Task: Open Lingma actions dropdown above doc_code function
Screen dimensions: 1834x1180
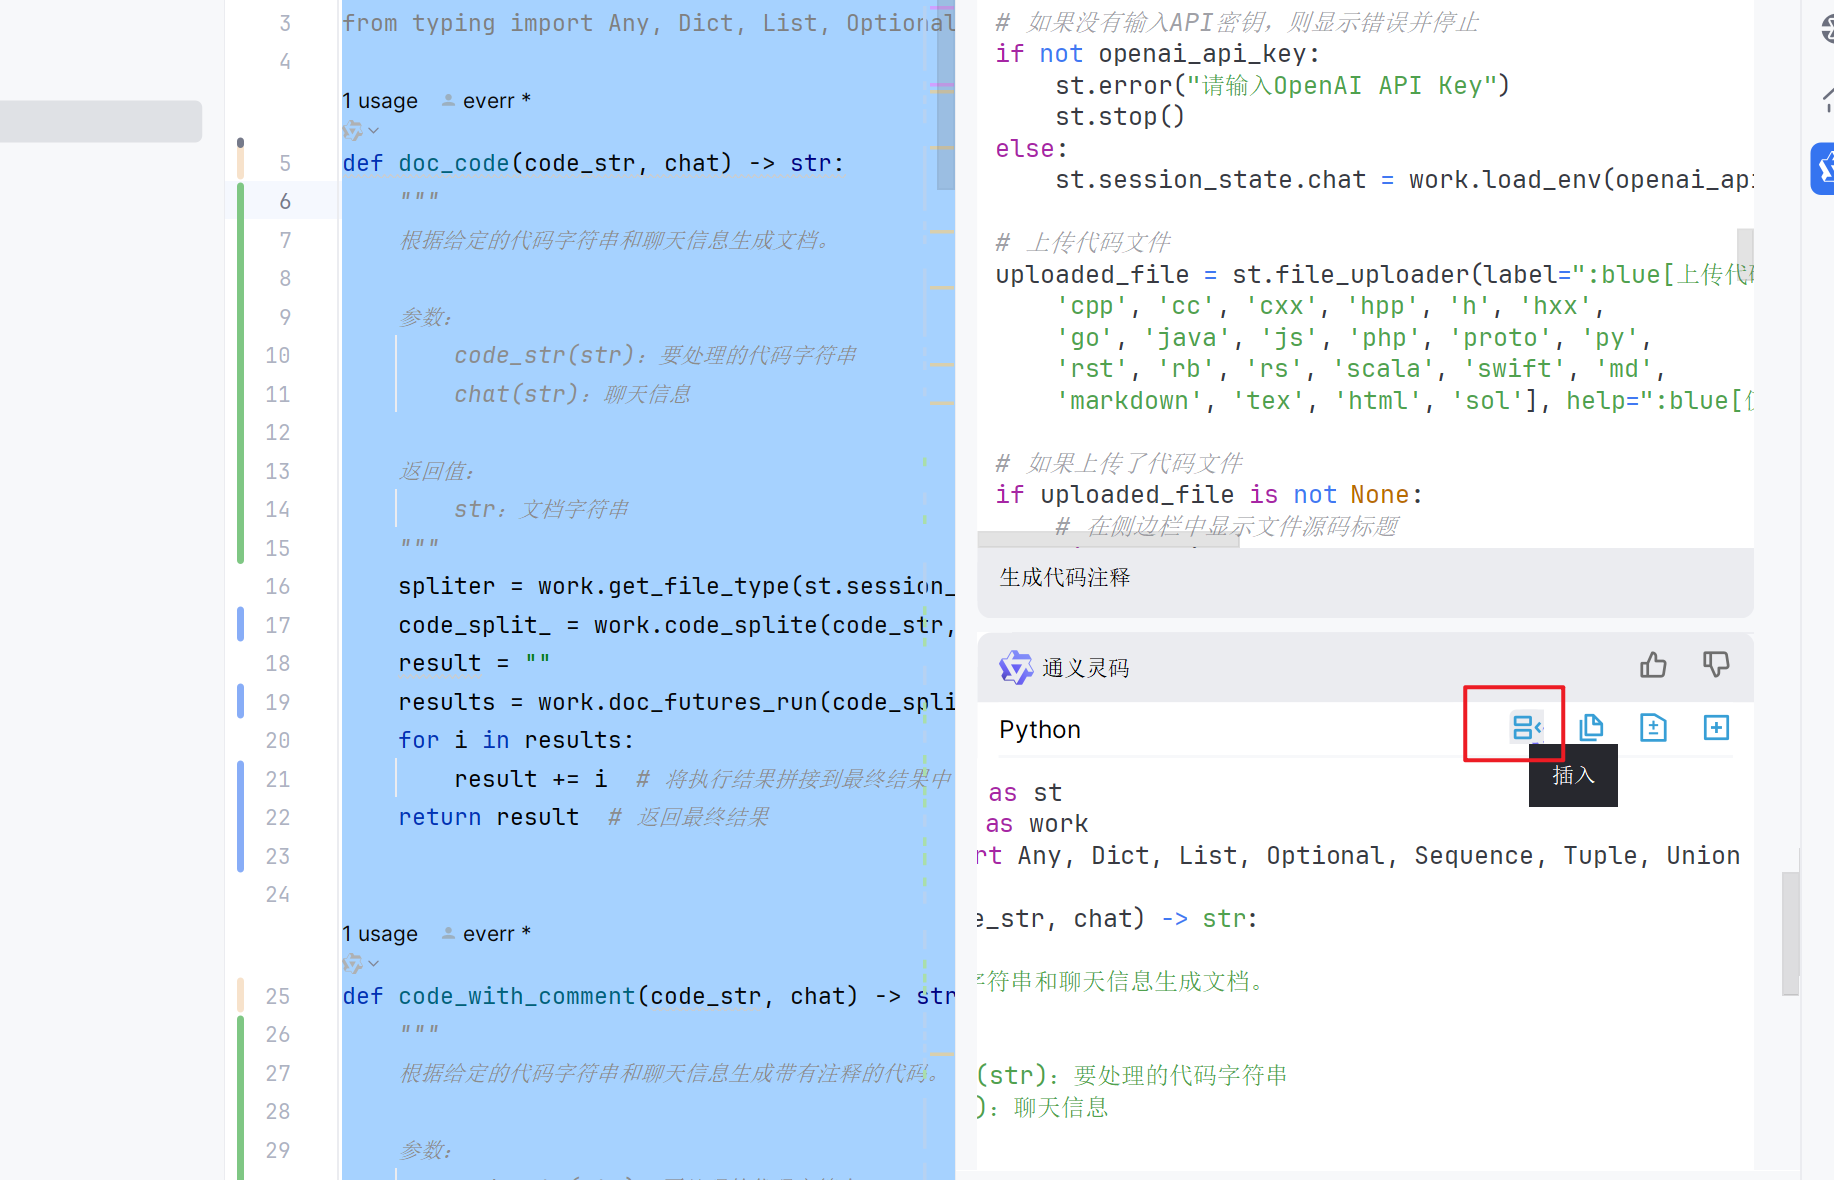Action: point(361,131)
